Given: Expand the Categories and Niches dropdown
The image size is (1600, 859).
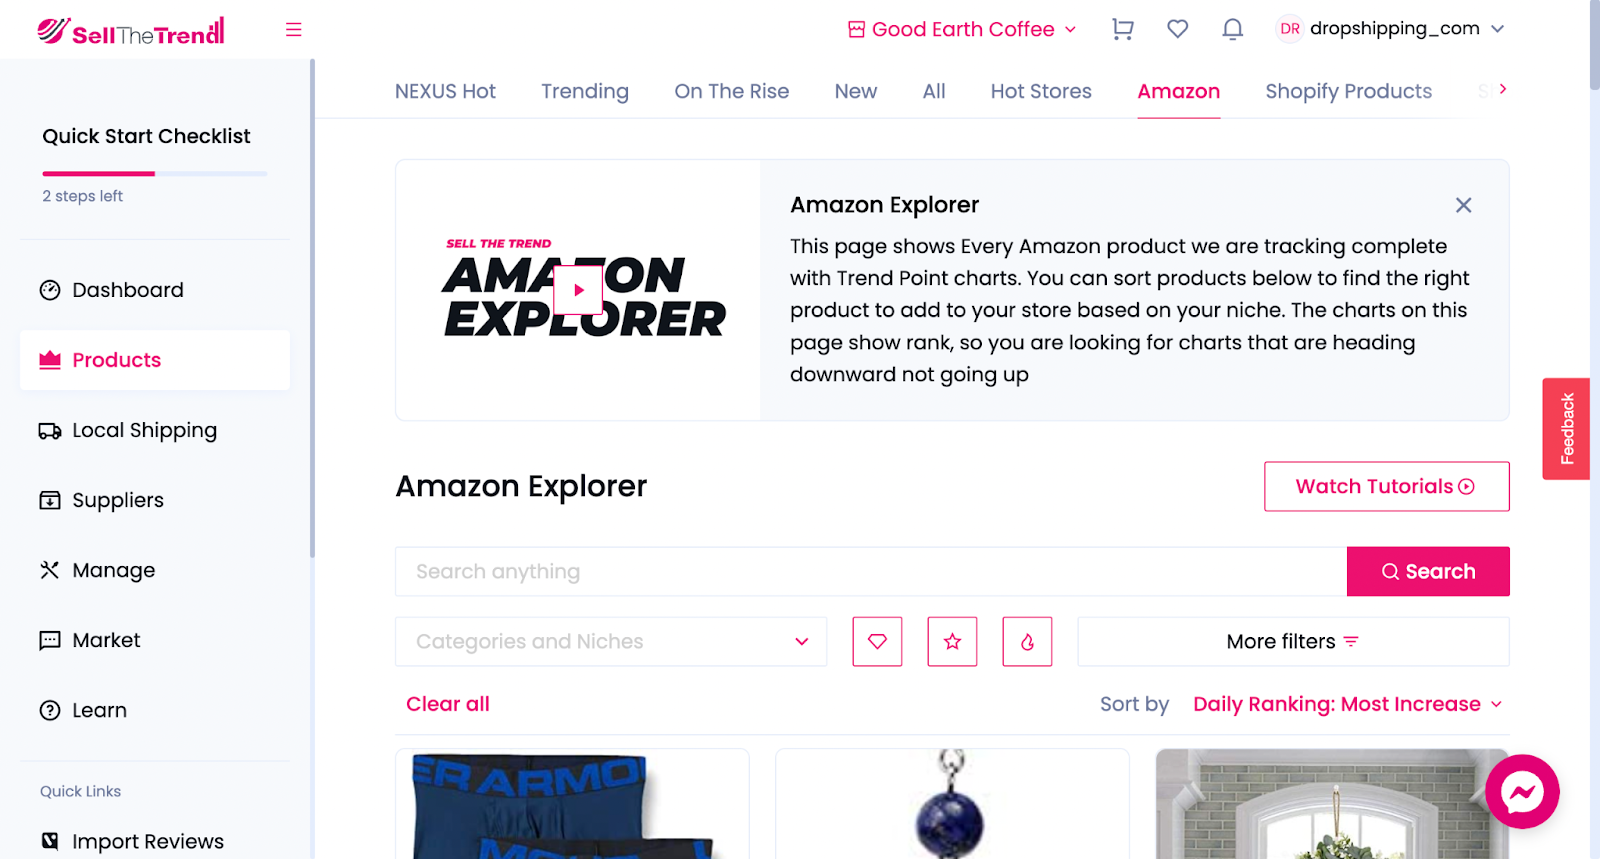Looking at the screenshot, I should 611,641.
